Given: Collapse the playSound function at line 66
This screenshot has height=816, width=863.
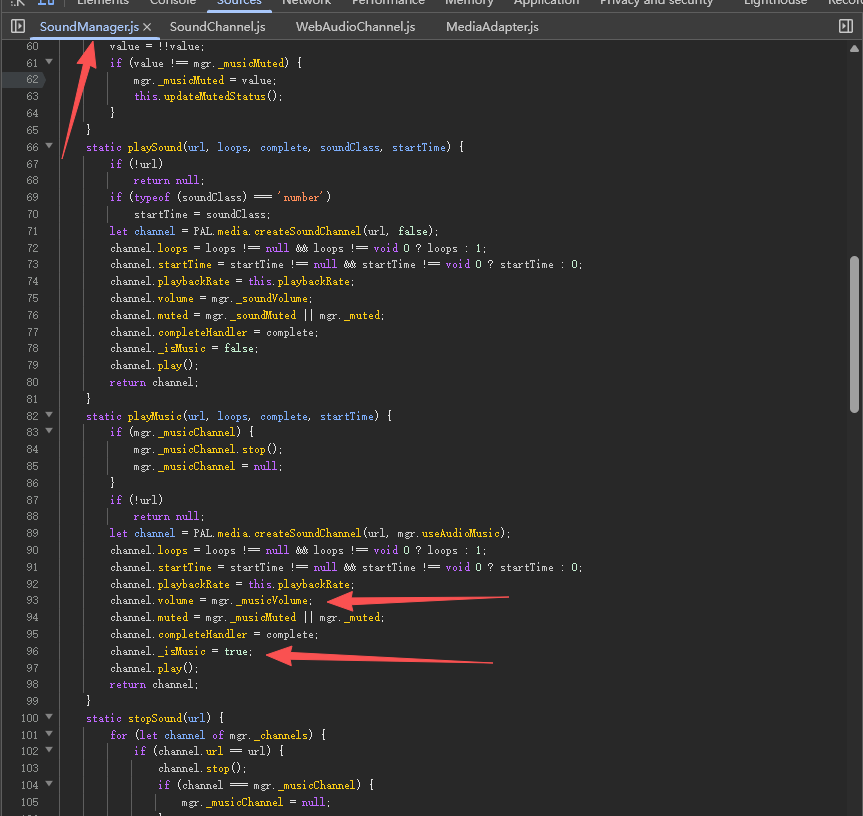Looking at the screenshot, I should pyautogui.click(x=51, y=147).
